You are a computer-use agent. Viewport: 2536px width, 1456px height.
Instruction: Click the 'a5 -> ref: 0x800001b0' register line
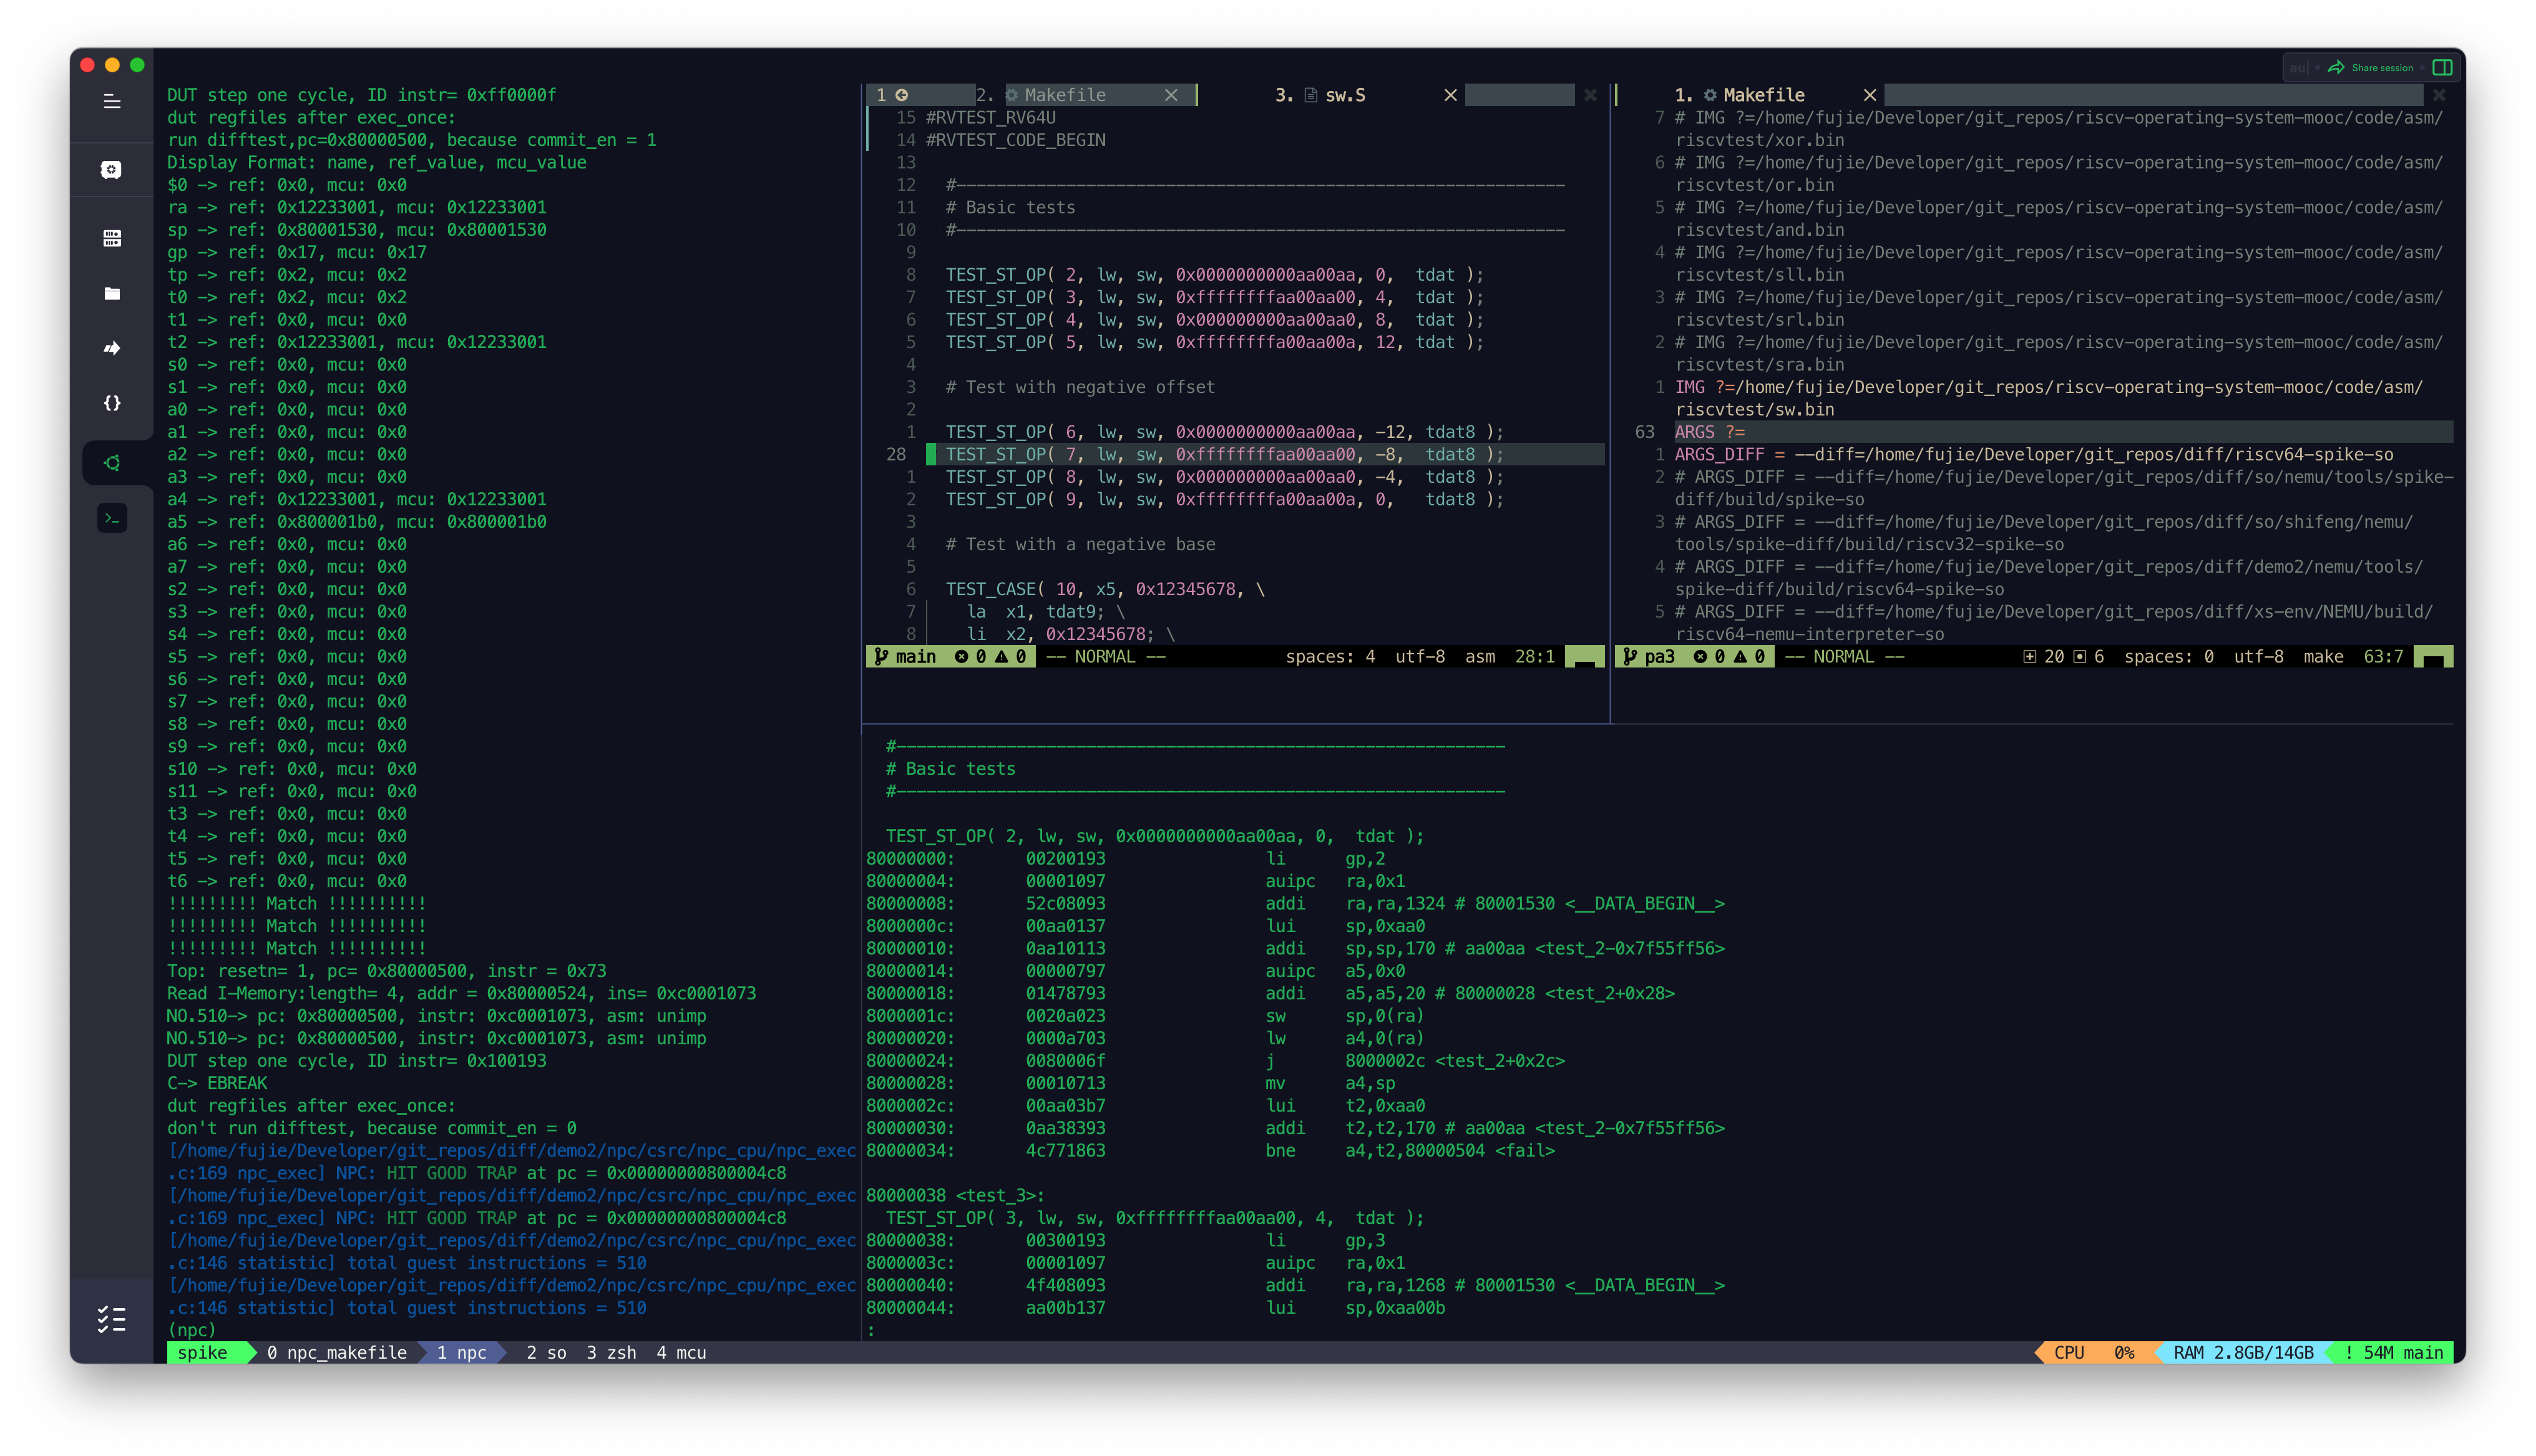(x=356, y=522)
